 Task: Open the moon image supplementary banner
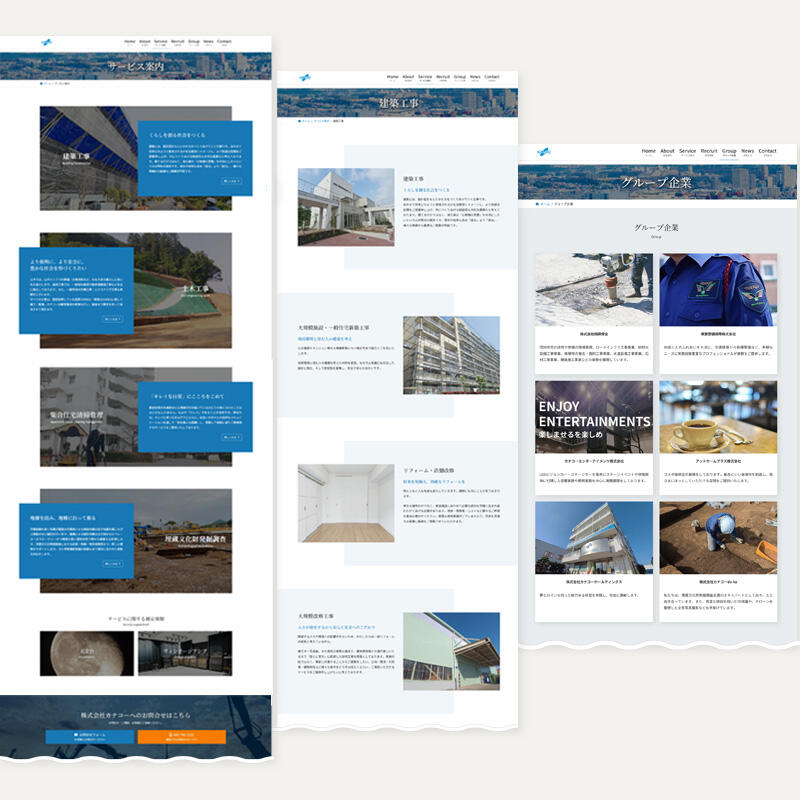pyautogui.click(x=87, y=654)
